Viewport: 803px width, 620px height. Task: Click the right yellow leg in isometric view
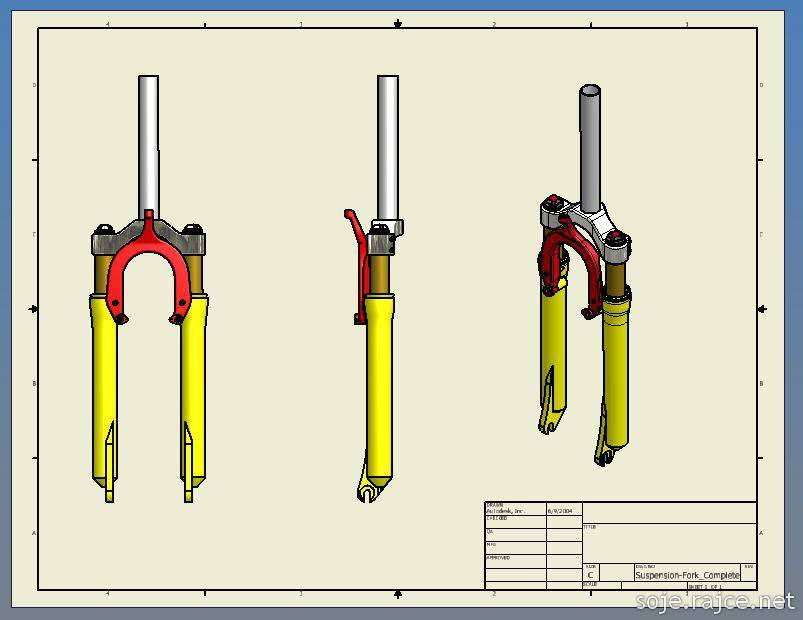tap(617, 370)
